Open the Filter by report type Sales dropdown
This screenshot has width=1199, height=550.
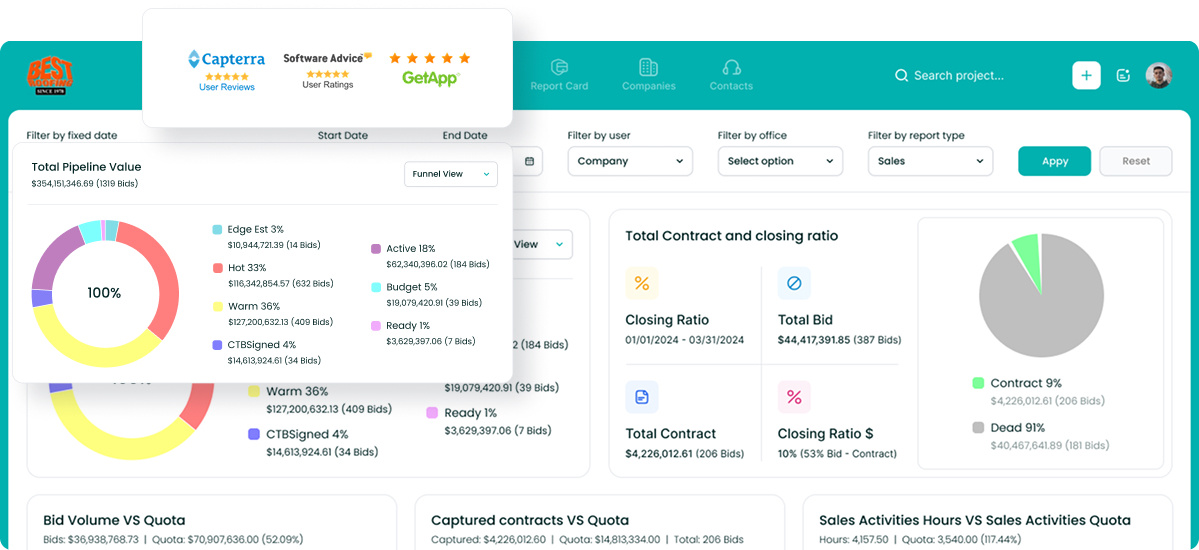(x=930, y=161)
